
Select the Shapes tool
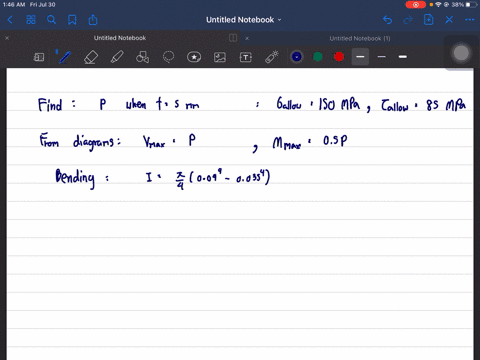pos(142,57)
